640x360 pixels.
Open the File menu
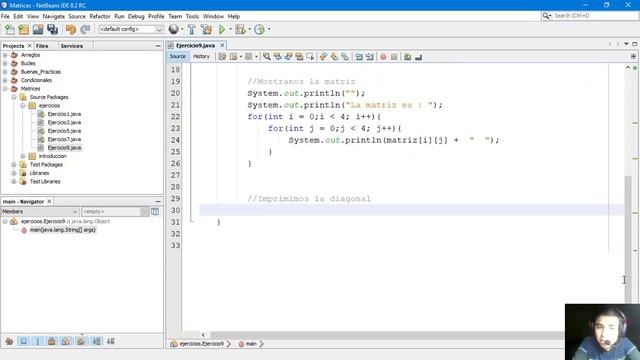pos(5,16)
